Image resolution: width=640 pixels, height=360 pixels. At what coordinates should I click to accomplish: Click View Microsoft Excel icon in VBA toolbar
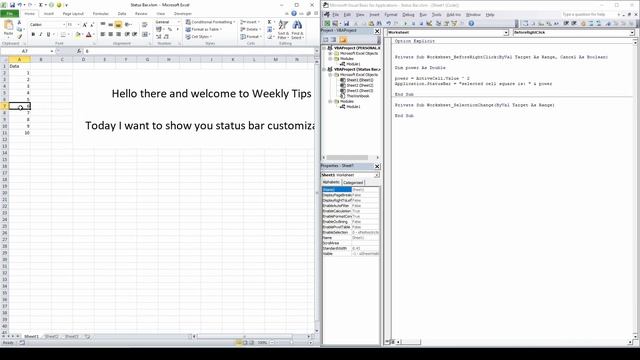(x=327, y=23)
